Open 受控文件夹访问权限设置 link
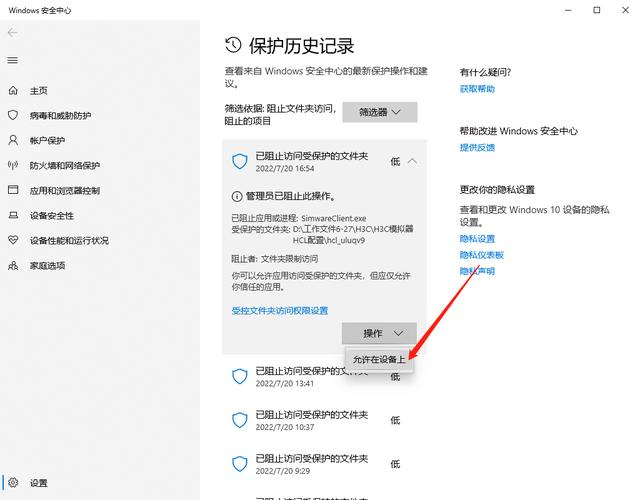This screenshot has height=500, width=640. click(x=280, y=311)
